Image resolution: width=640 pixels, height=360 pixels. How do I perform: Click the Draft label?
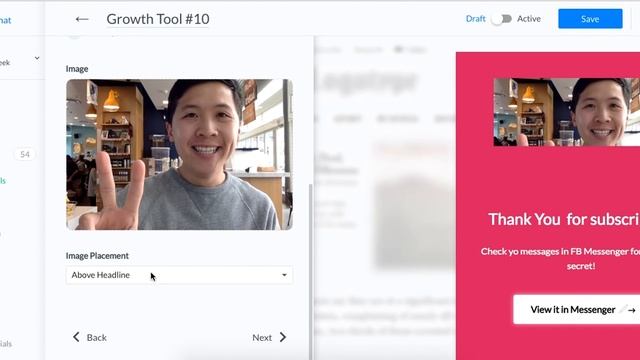[x=476, y=19]
